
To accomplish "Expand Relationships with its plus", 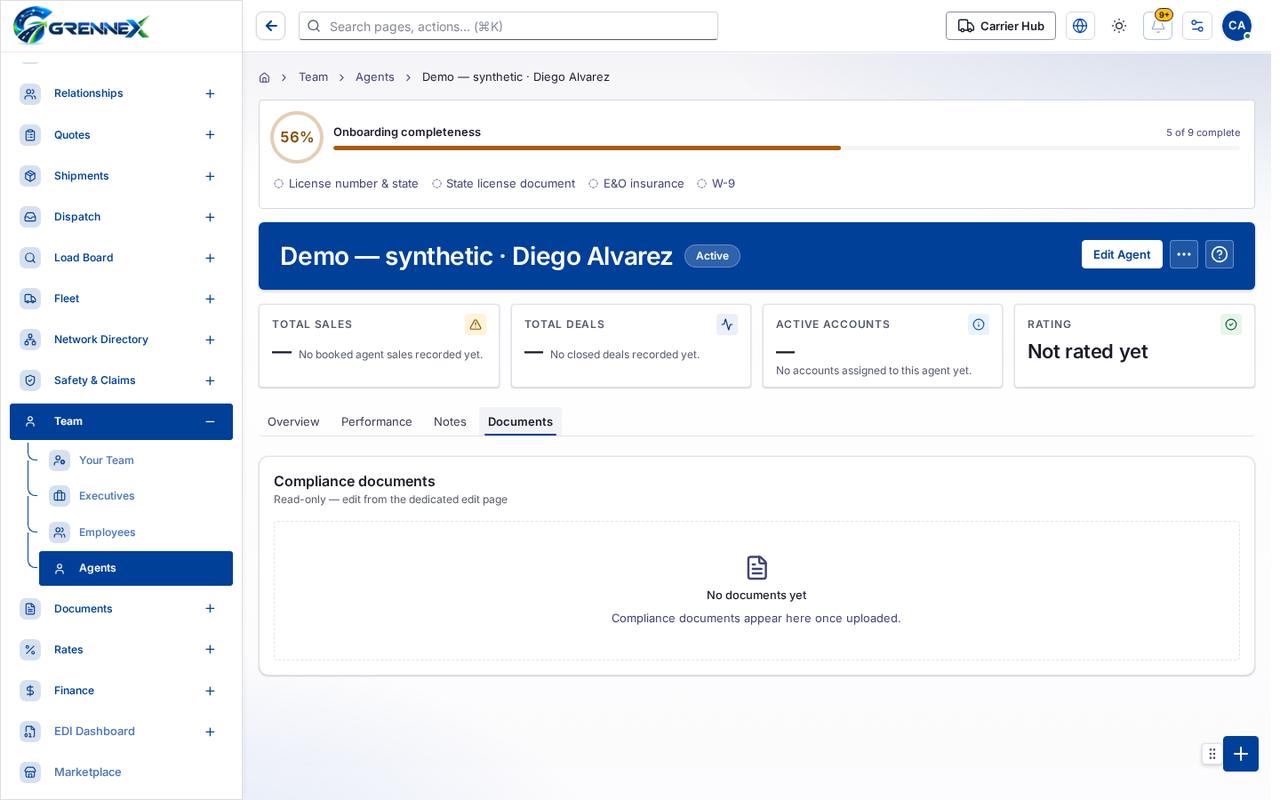I will 210,93.
